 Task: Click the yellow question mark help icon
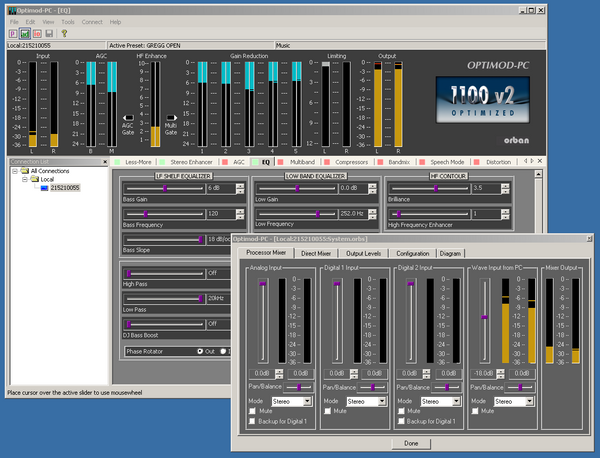coord(64,33)
